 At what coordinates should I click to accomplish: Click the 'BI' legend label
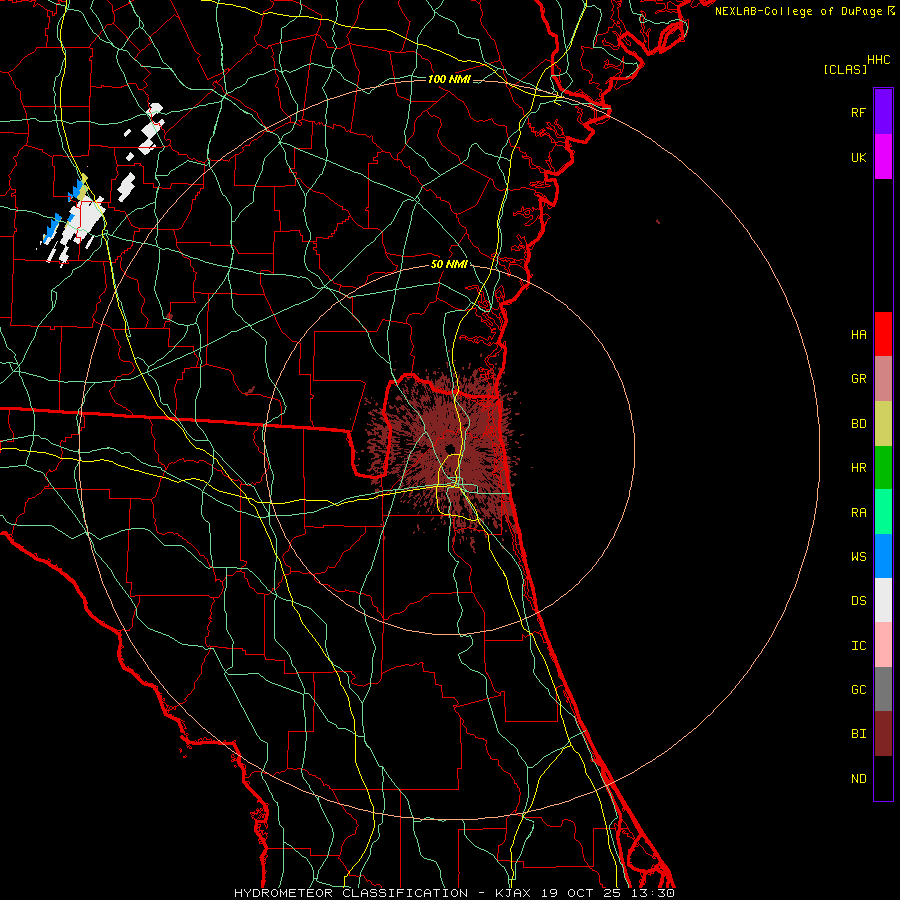[858, 734]
